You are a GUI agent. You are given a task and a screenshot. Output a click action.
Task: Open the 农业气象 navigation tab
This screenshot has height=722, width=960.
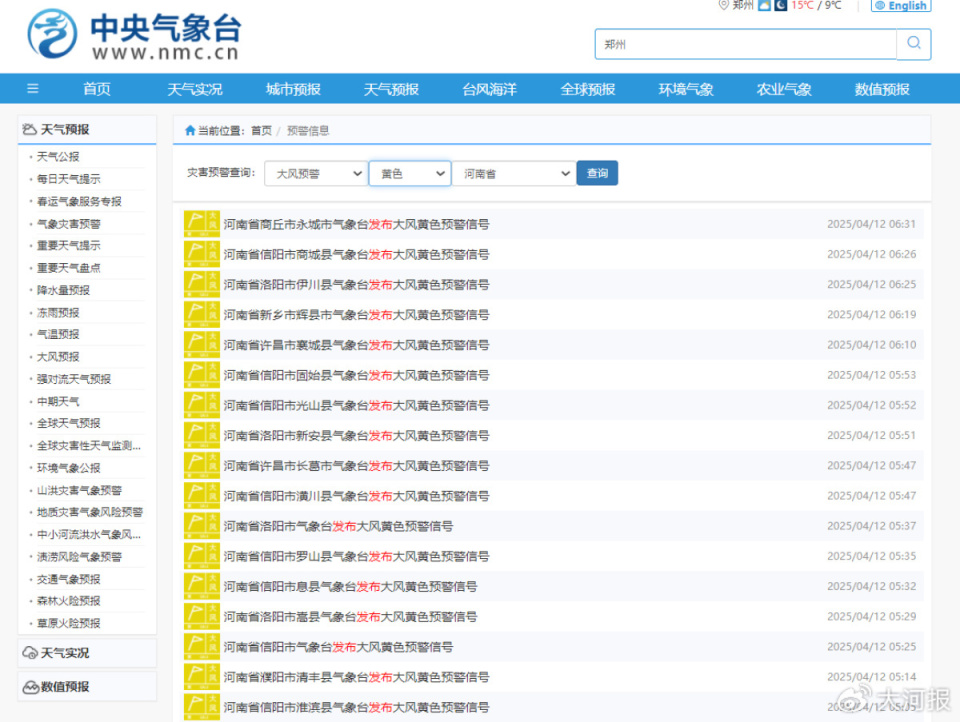click(784, 89)
